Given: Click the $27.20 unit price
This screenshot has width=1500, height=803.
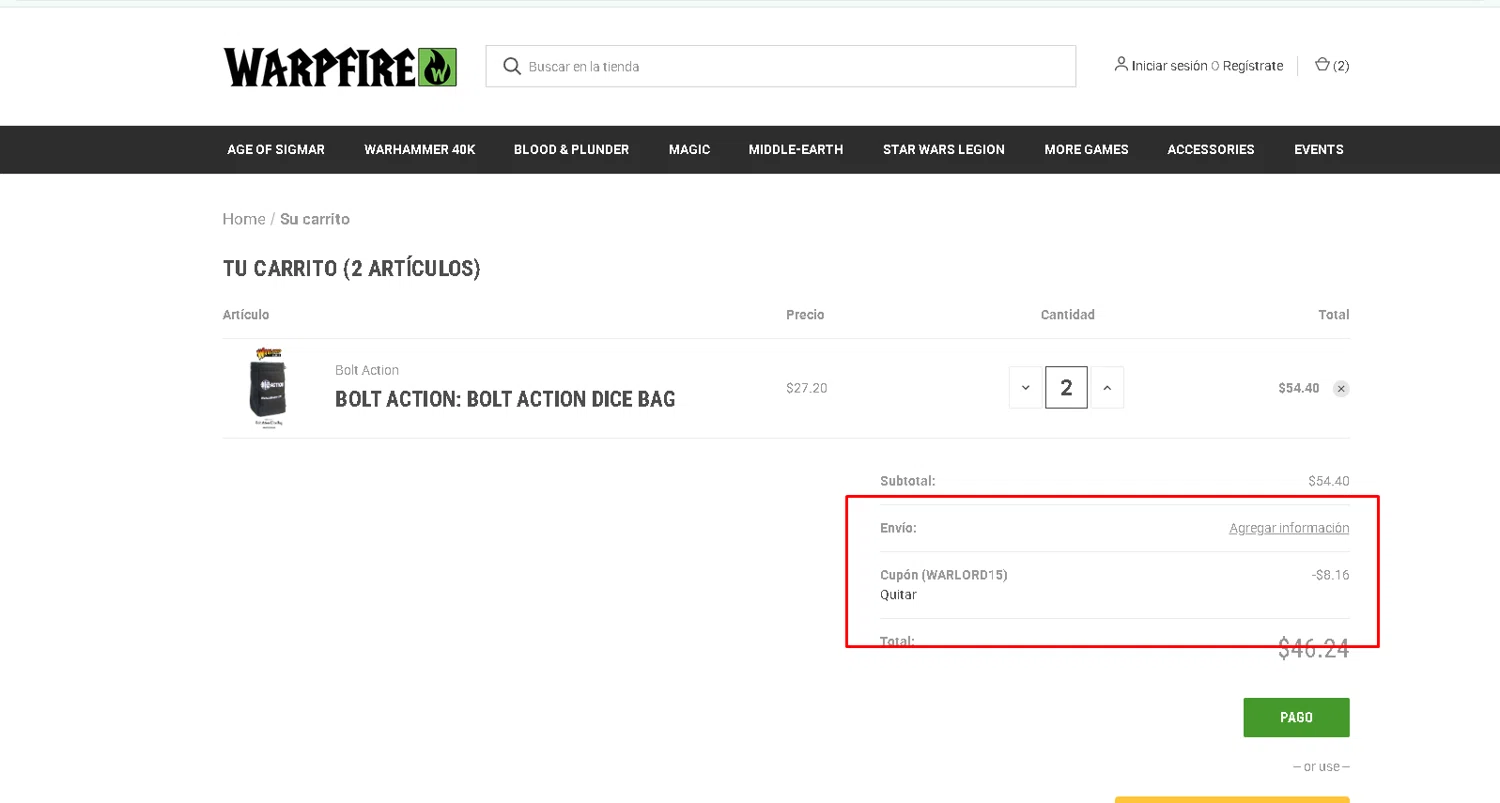Looking at the screenshot, I should coord(807,388).
